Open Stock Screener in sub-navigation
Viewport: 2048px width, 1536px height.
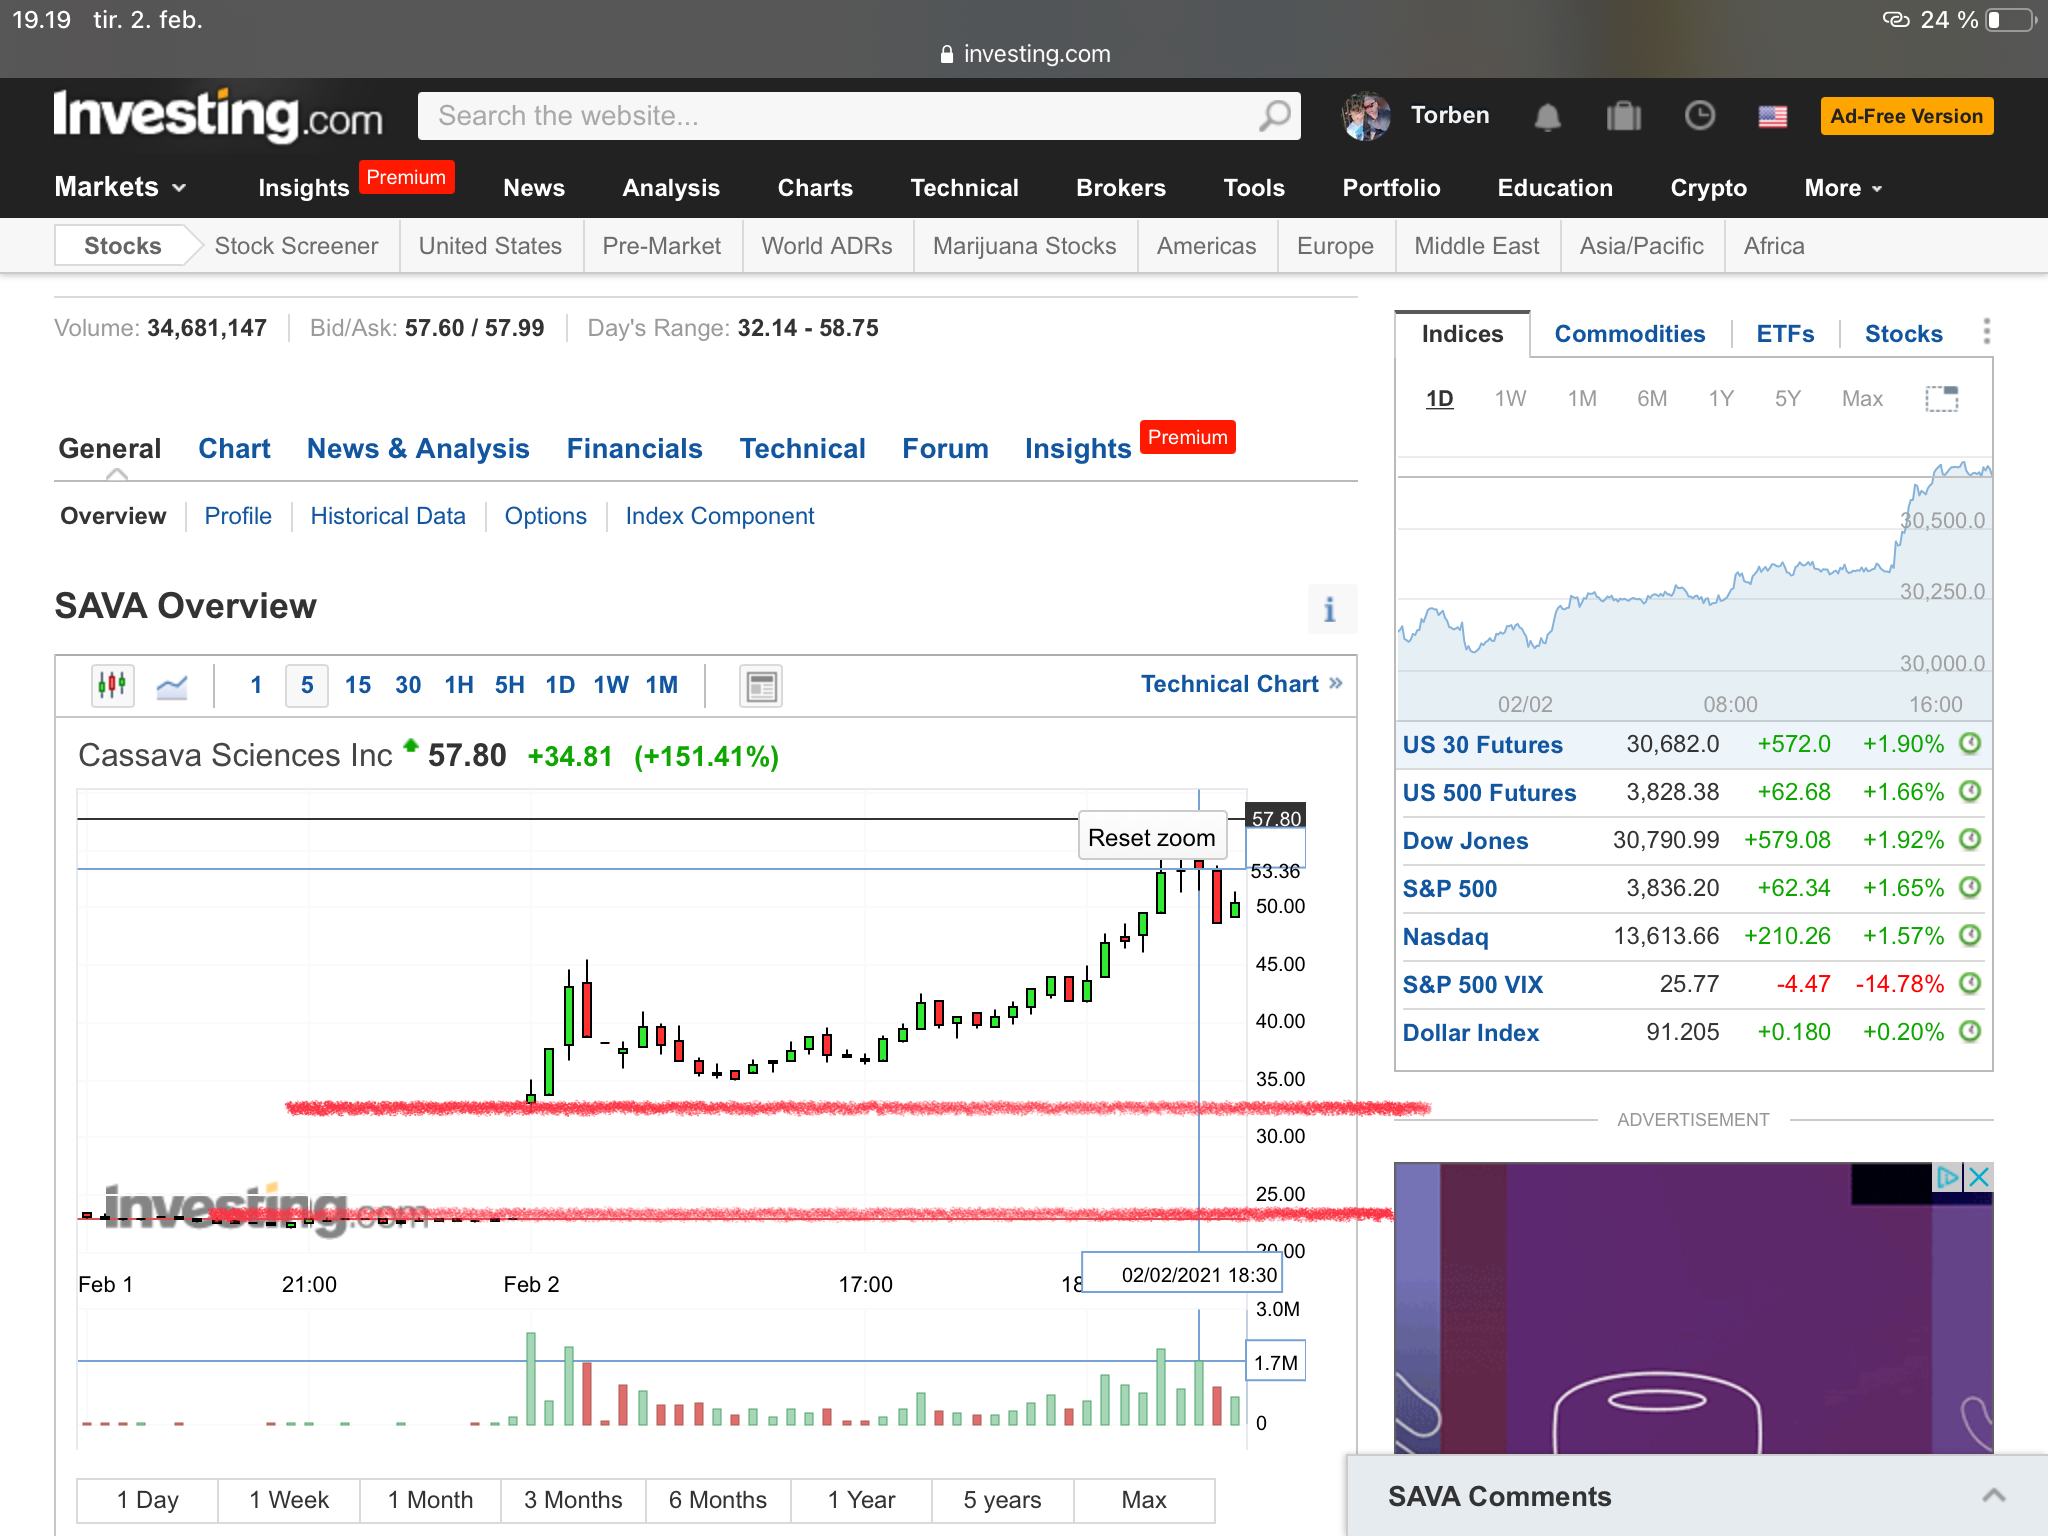pyautogui.click(x=296, y=246)
